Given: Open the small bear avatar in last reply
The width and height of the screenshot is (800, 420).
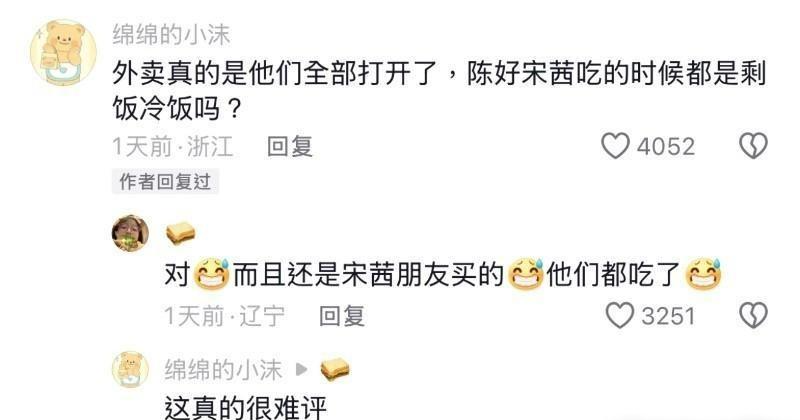Looking at the screenshot, I should tap(131, 369).
